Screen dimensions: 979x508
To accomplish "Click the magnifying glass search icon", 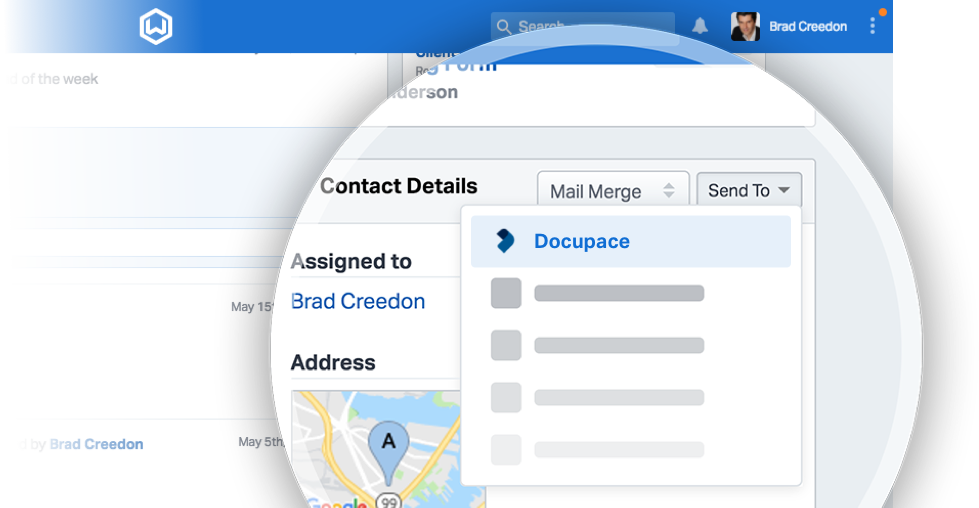I will [504, 27].
